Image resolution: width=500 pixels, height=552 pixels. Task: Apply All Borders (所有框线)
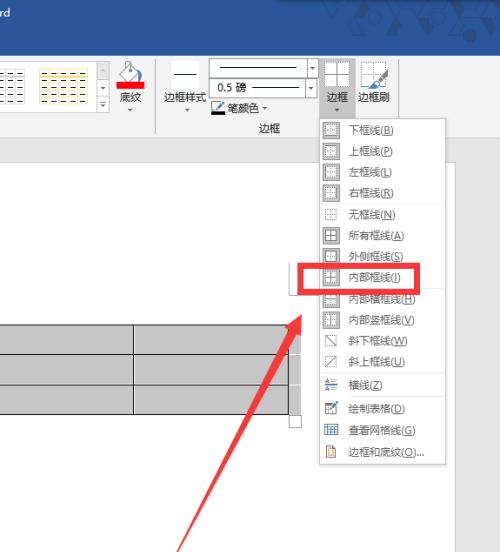click(x=382, y=236)
